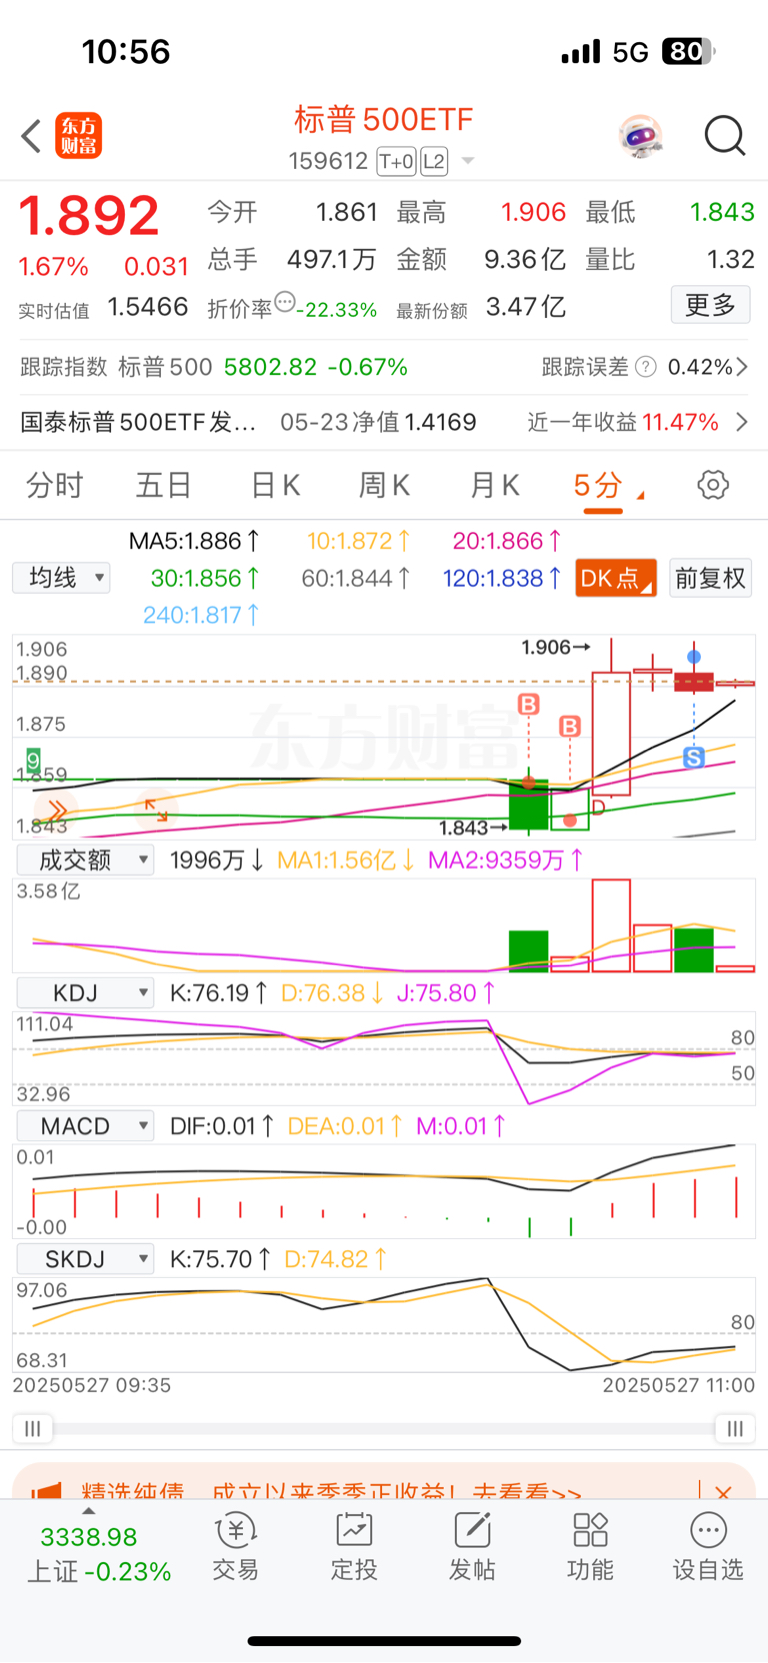
Task: Open the robot assistant avatar
Action: 640,136
